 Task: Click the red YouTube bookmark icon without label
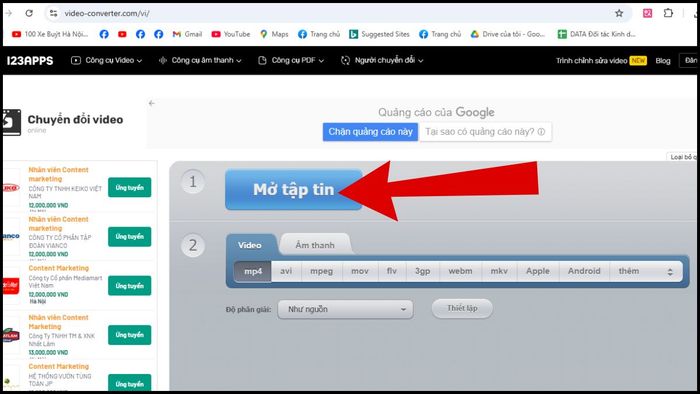122,34
